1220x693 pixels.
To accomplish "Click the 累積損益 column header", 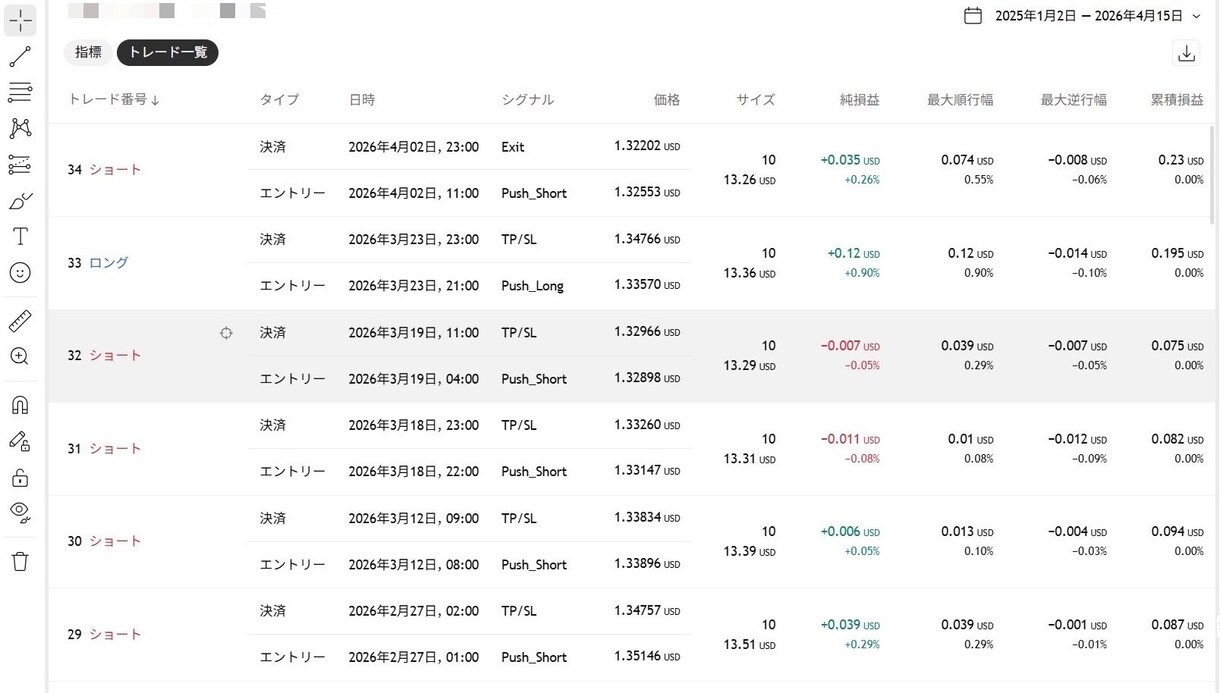I will tap(1177, 100).
